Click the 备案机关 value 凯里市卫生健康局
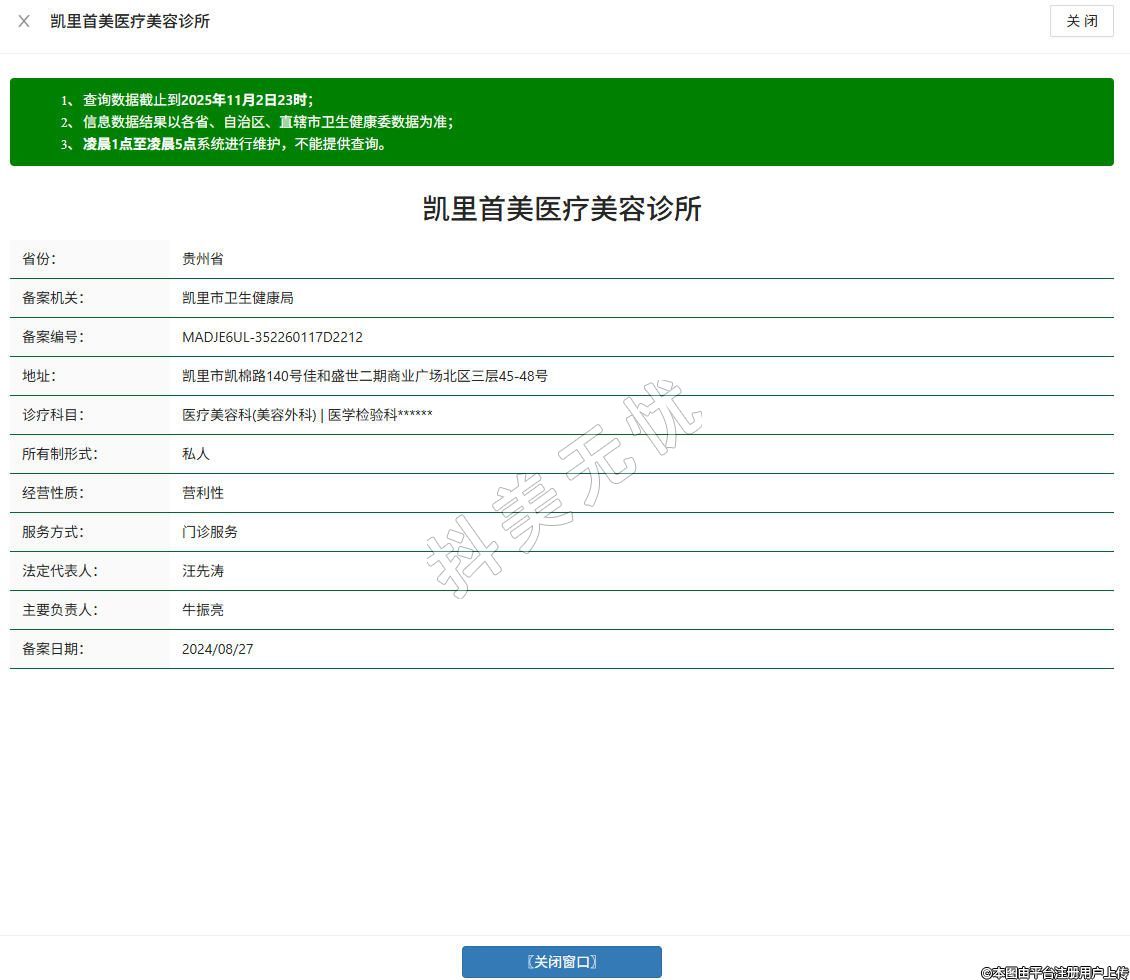1130x980 pixels. click(x=238, y=298)
